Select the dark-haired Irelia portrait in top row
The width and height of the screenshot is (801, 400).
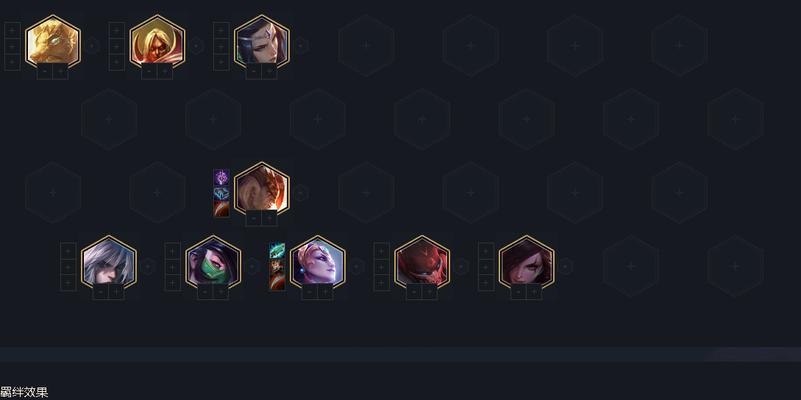tap(262, 42)
